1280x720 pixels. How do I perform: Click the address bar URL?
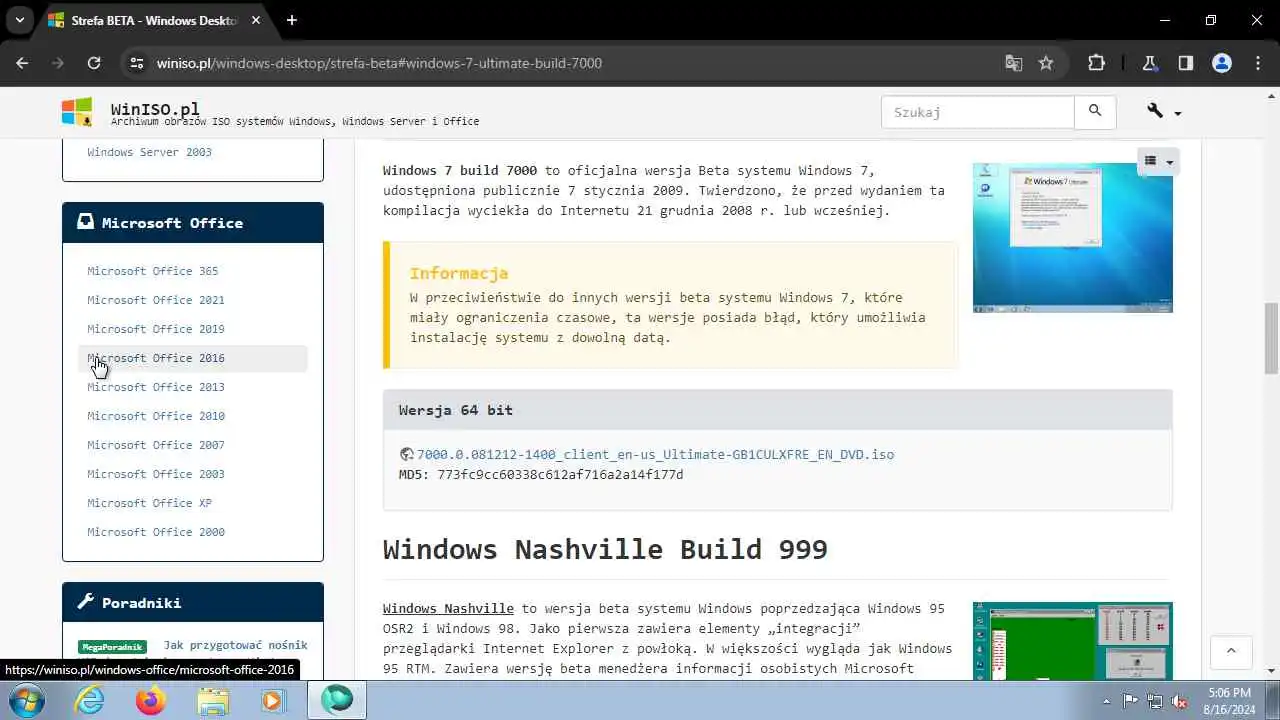coord(379,63)
